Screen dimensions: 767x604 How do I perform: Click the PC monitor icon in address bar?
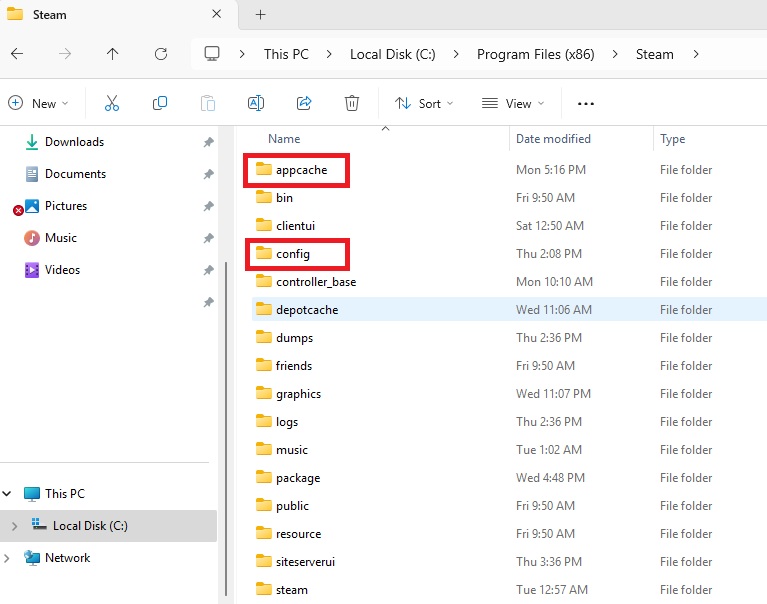coord(212,54)
